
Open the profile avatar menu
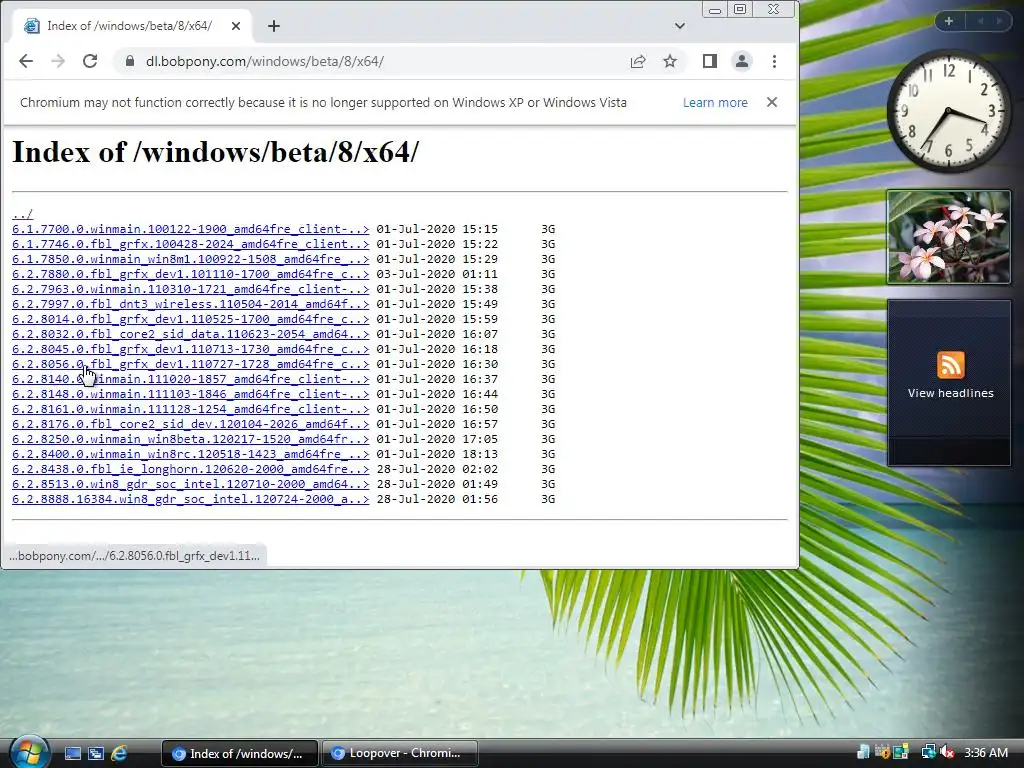[742, 61]
